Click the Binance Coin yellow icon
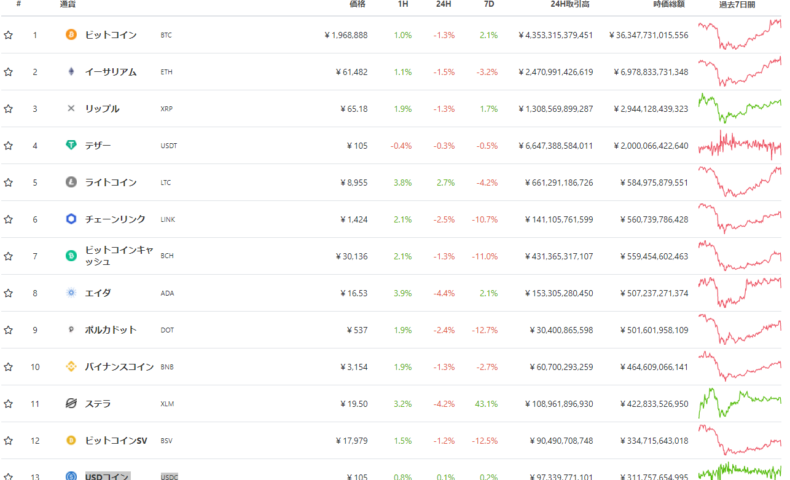Screen dimensions: 790x480 click(71, 366)
